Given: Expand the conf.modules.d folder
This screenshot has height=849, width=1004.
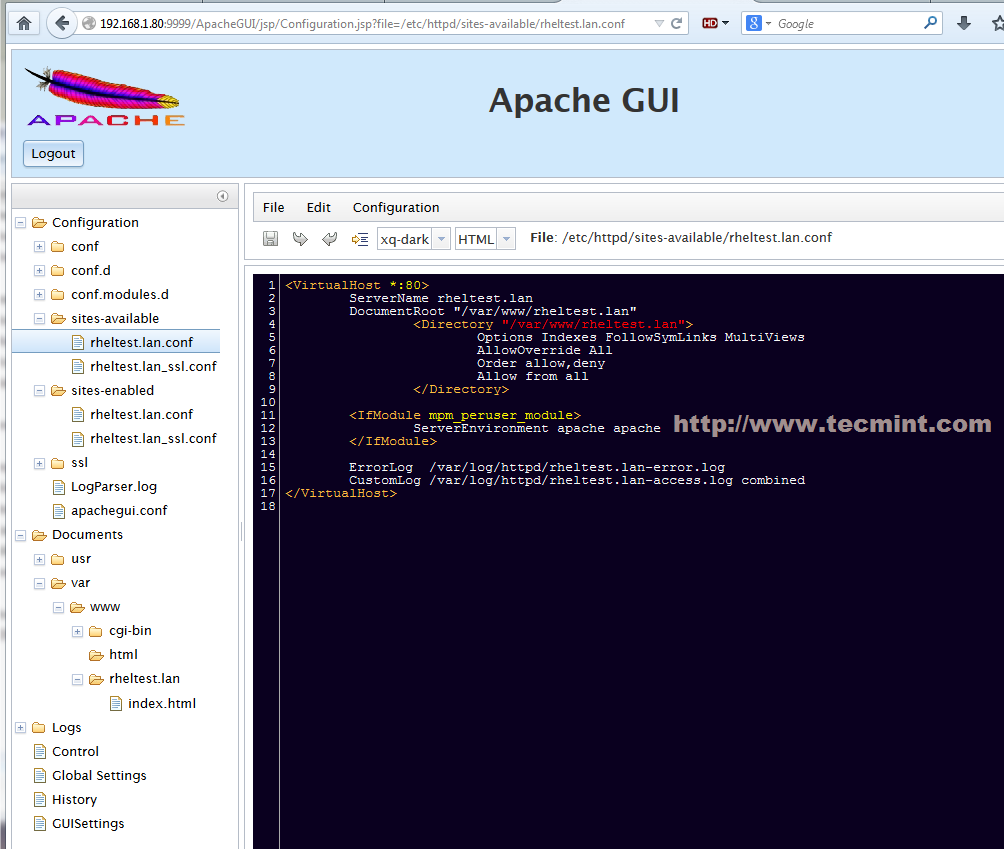Looking at the screenshot, I should point(40,295).
